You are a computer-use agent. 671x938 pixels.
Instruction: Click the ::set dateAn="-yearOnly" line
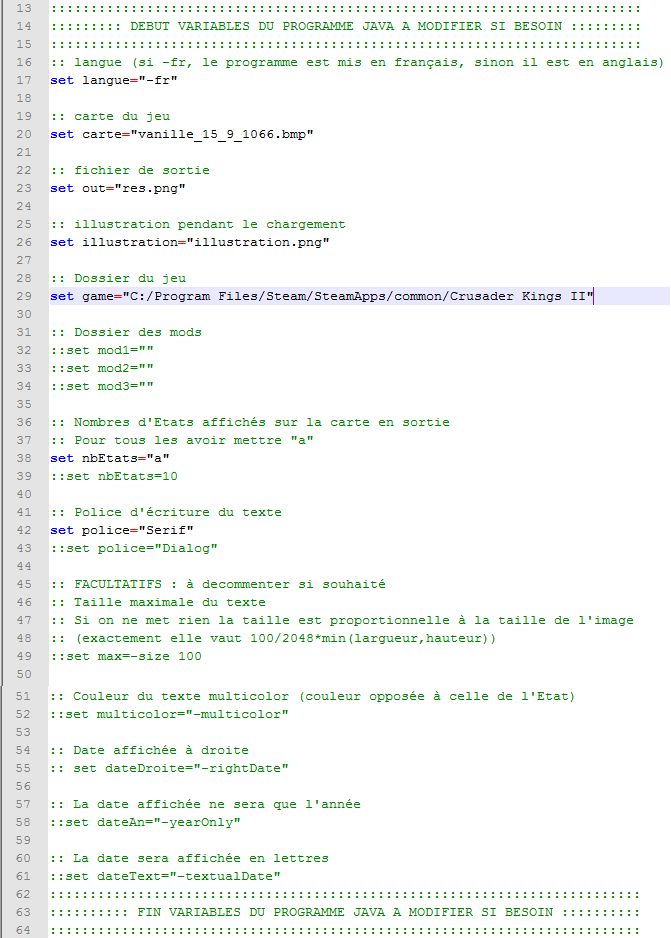coord(145,822)
